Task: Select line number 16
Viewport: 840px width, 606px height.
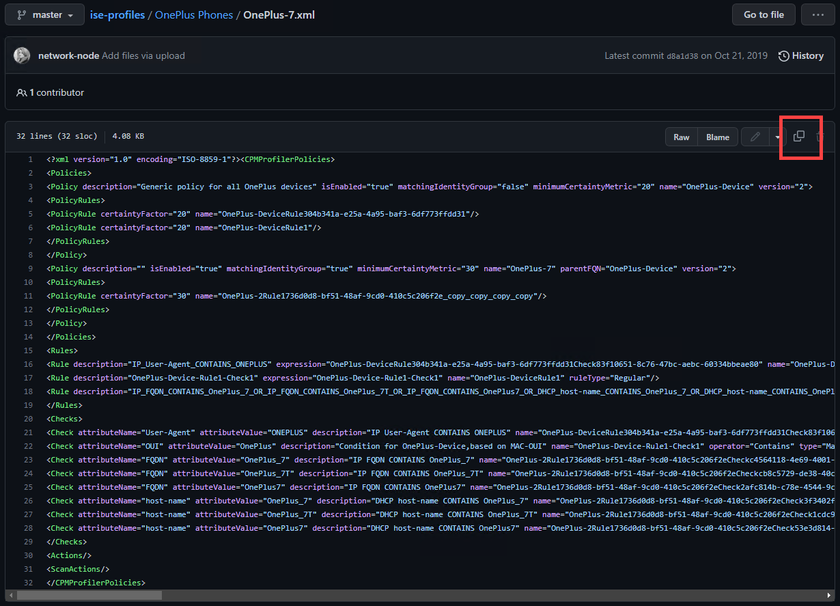Action: pyautogui.click(x=28, y=364)
